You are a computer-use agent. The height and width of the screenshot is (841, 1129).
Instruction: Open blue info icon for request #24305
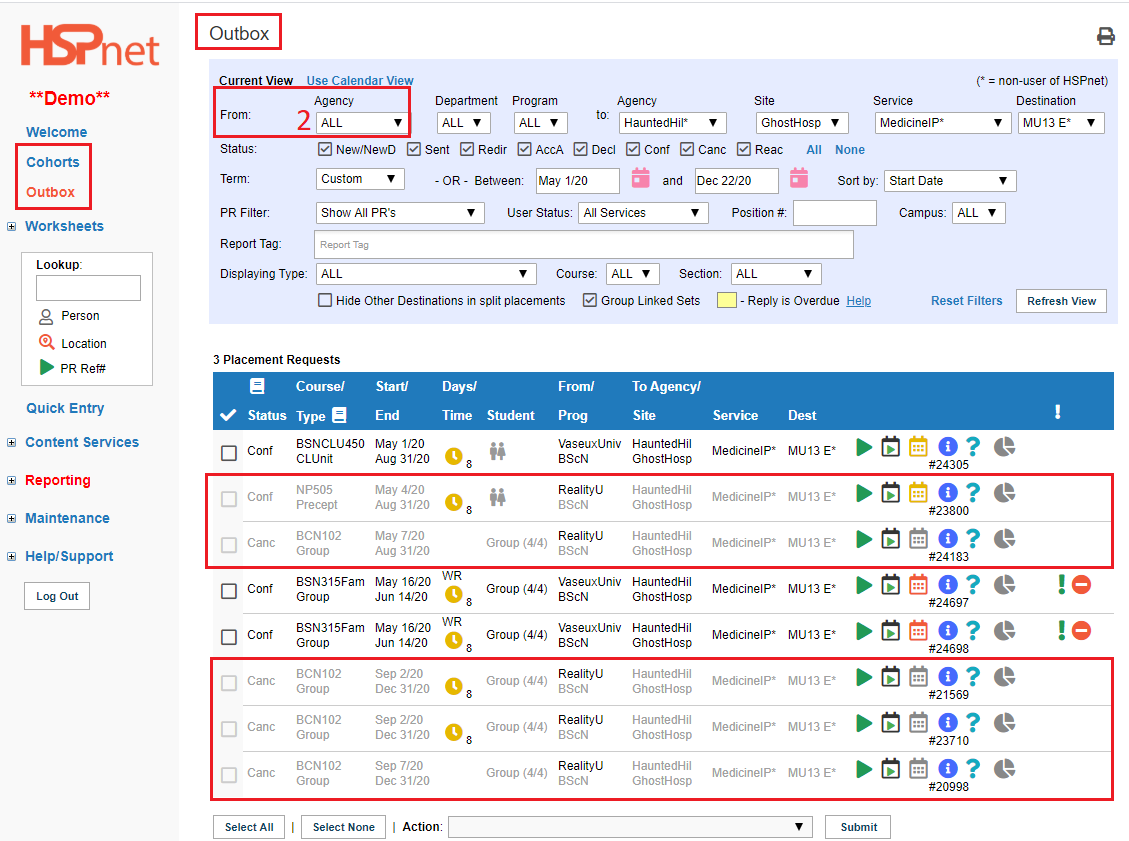pyautogui.click(x=948, y=447)
